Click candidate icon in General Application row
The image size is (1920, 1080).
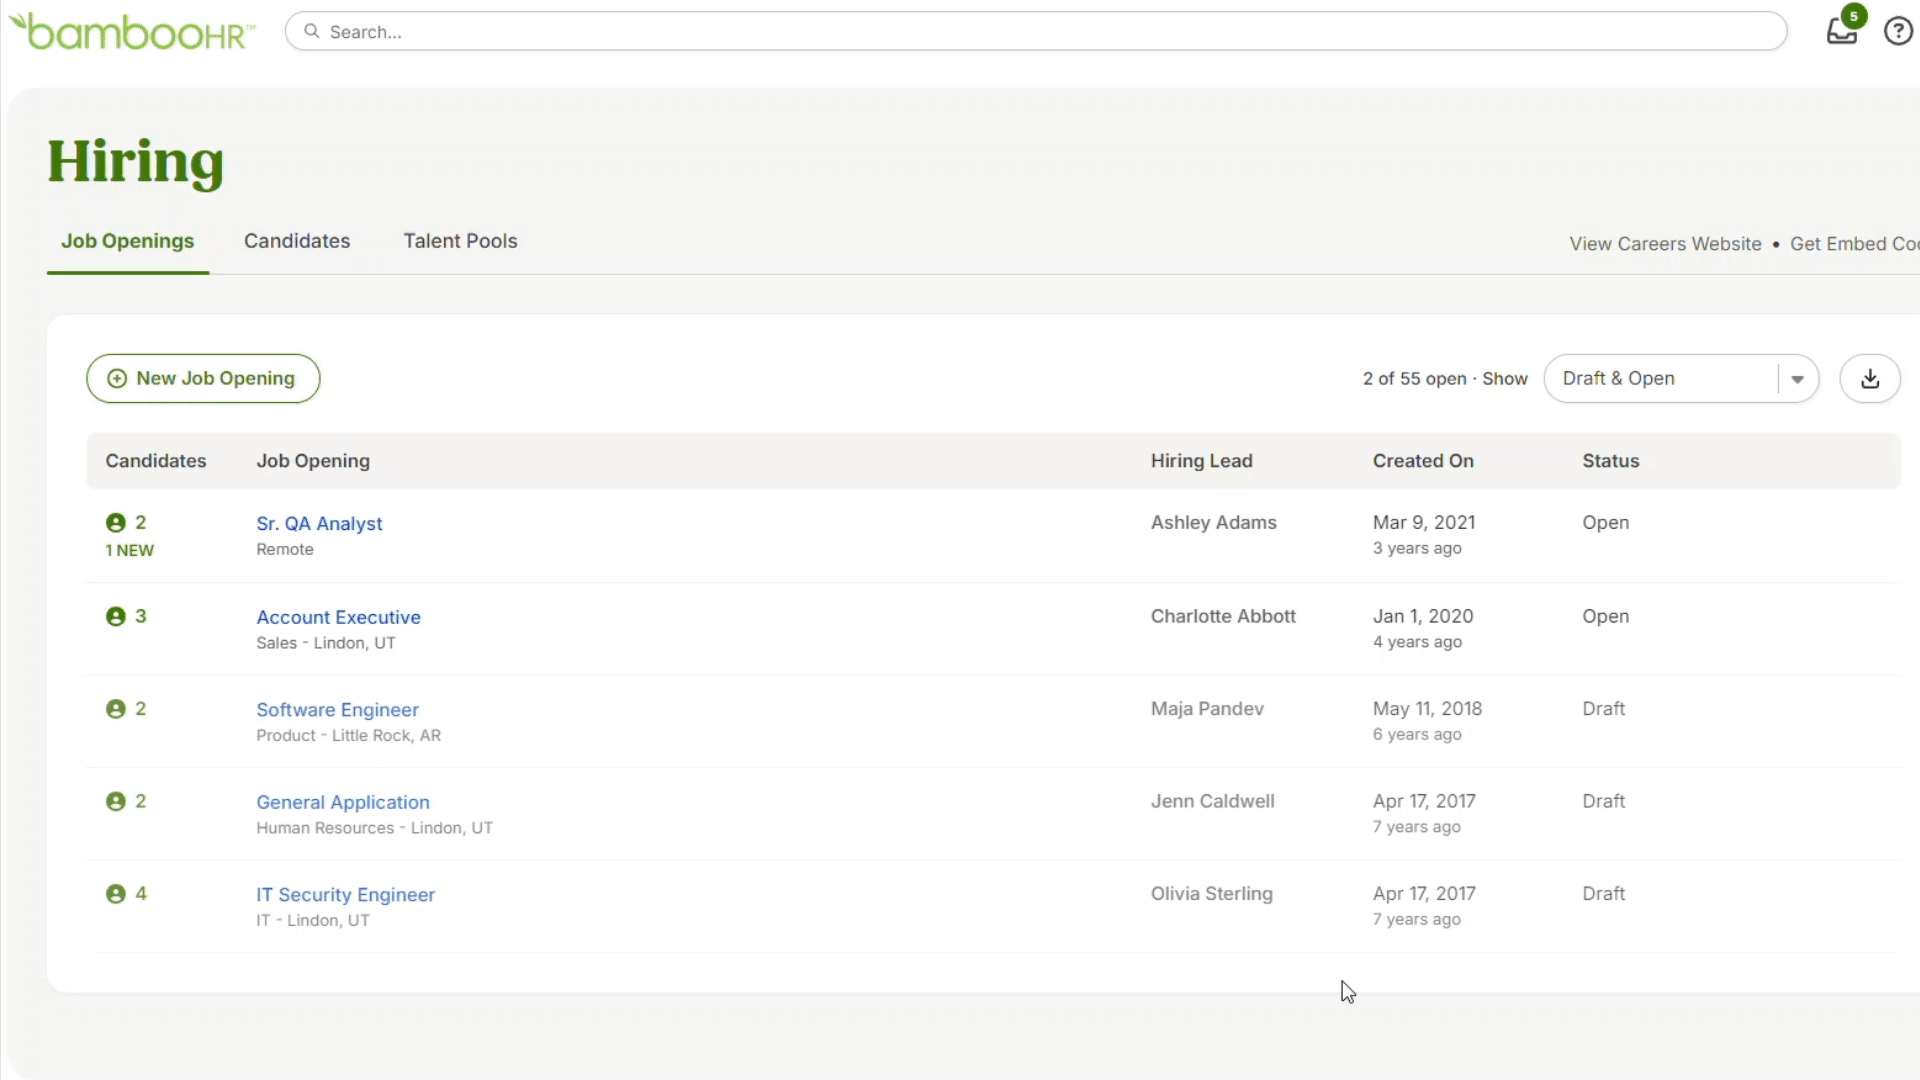coord(116,801)
